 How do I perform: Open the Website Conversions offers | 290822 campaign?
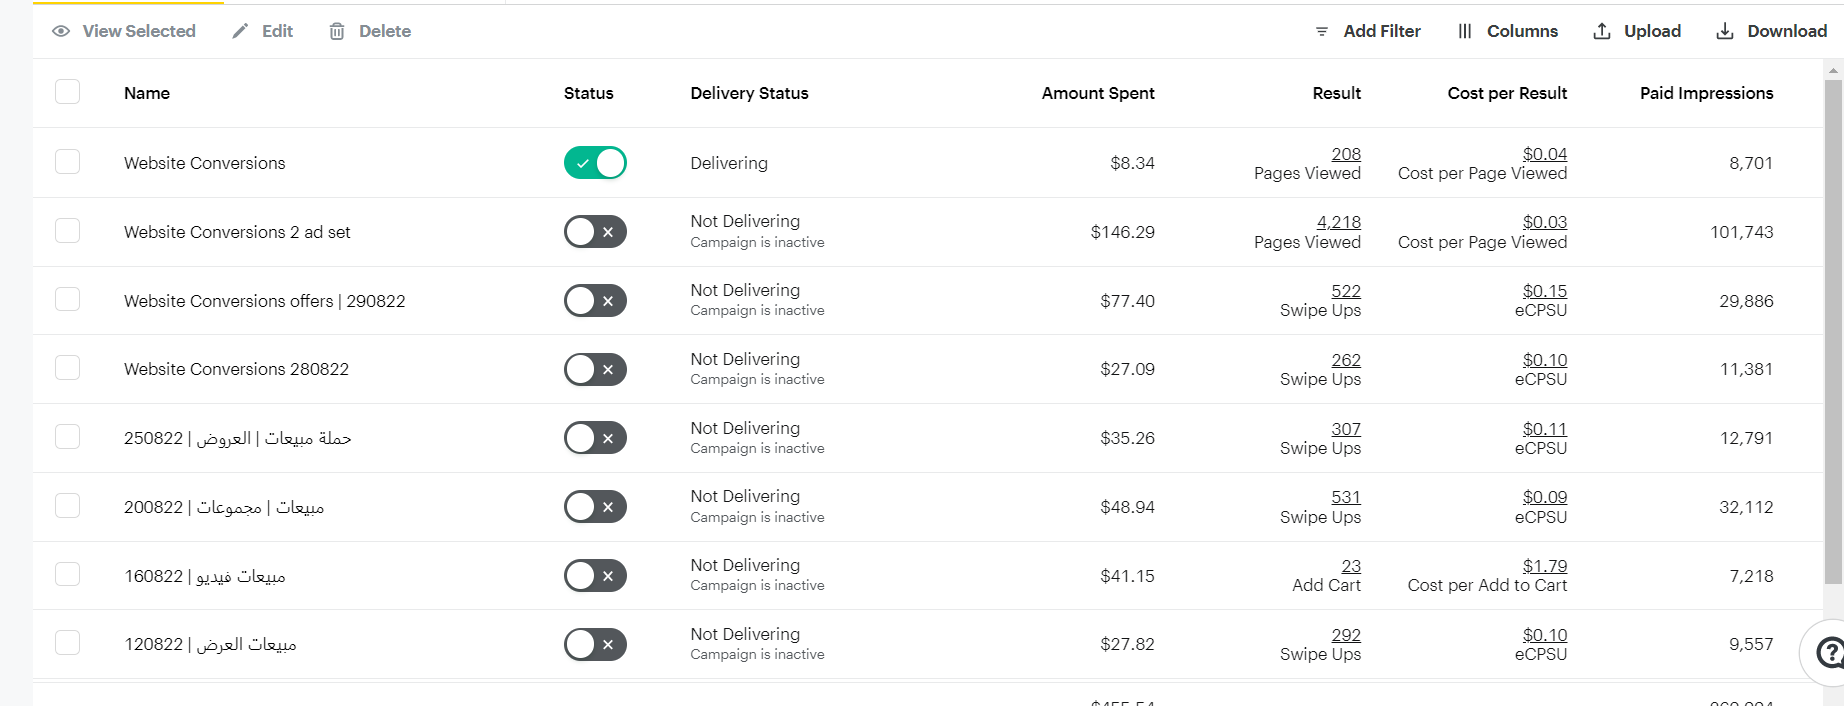click(264, 301)
